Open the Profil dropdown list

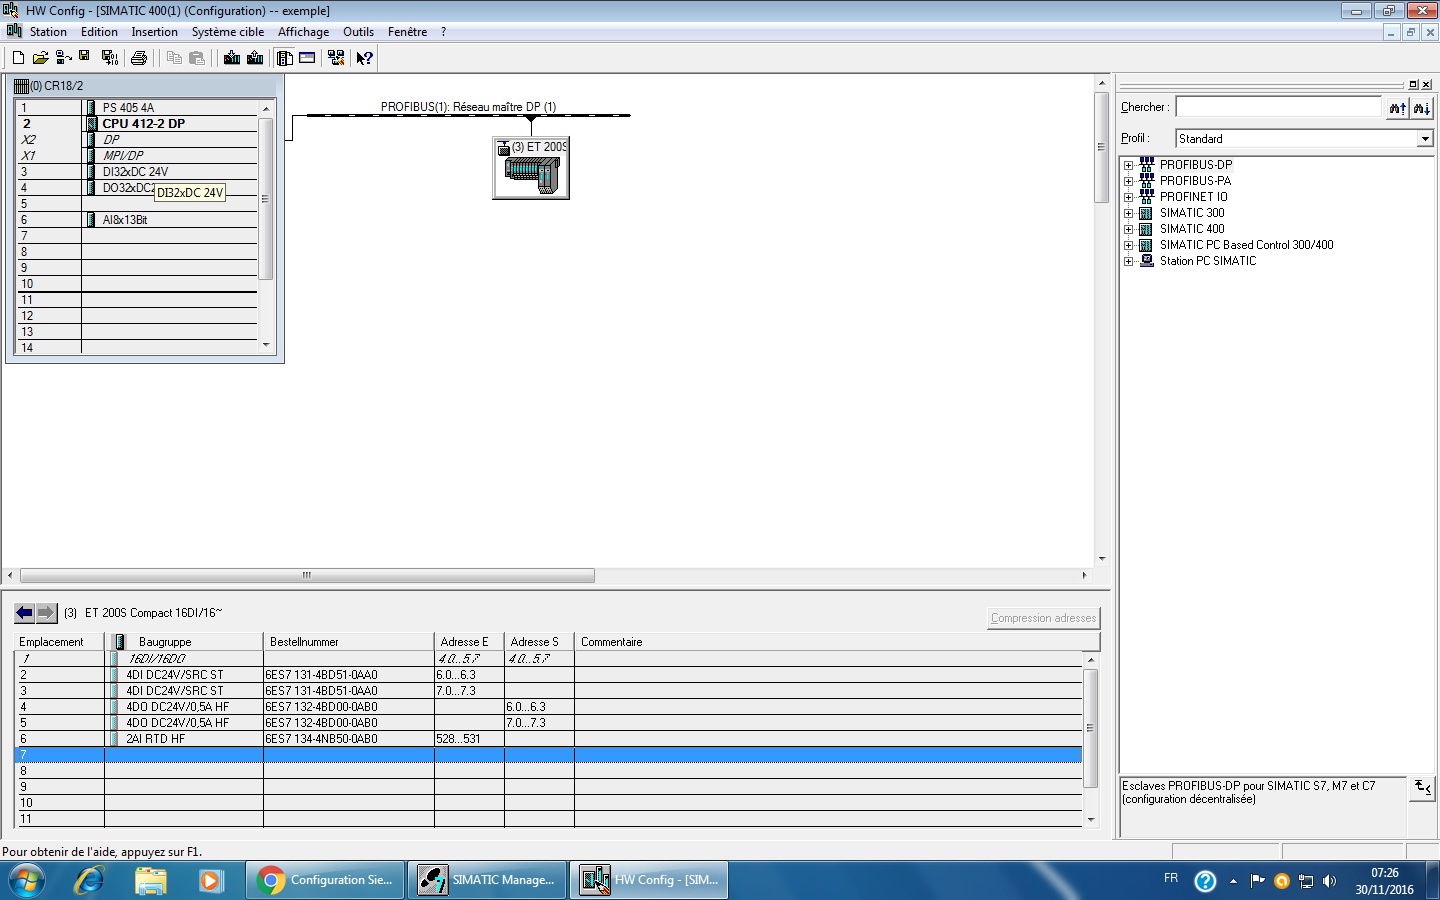1425,139
